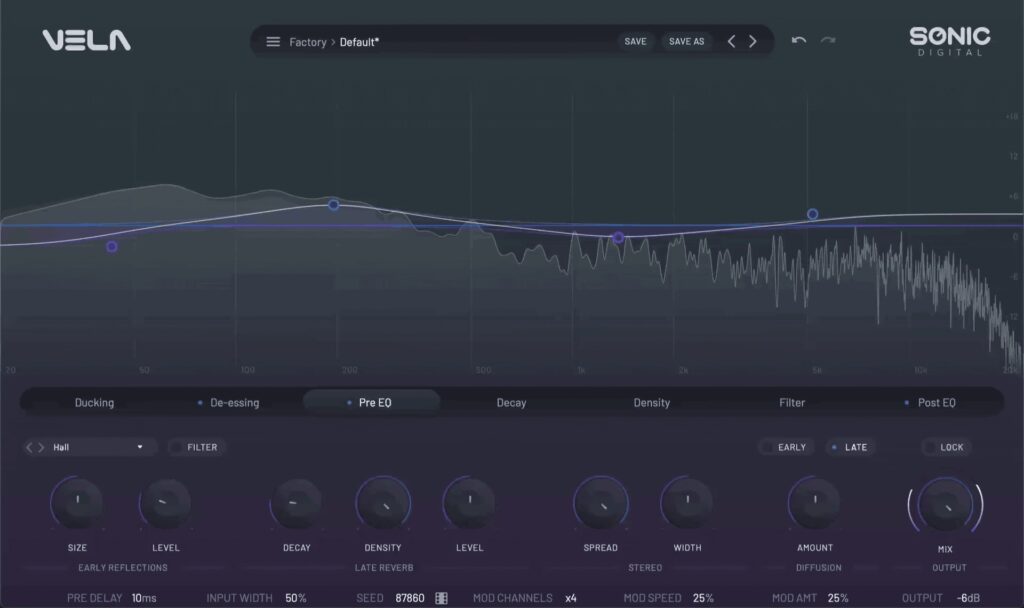Click the late reverb DECAY knob
The image size is (1024, 608).
296,503
